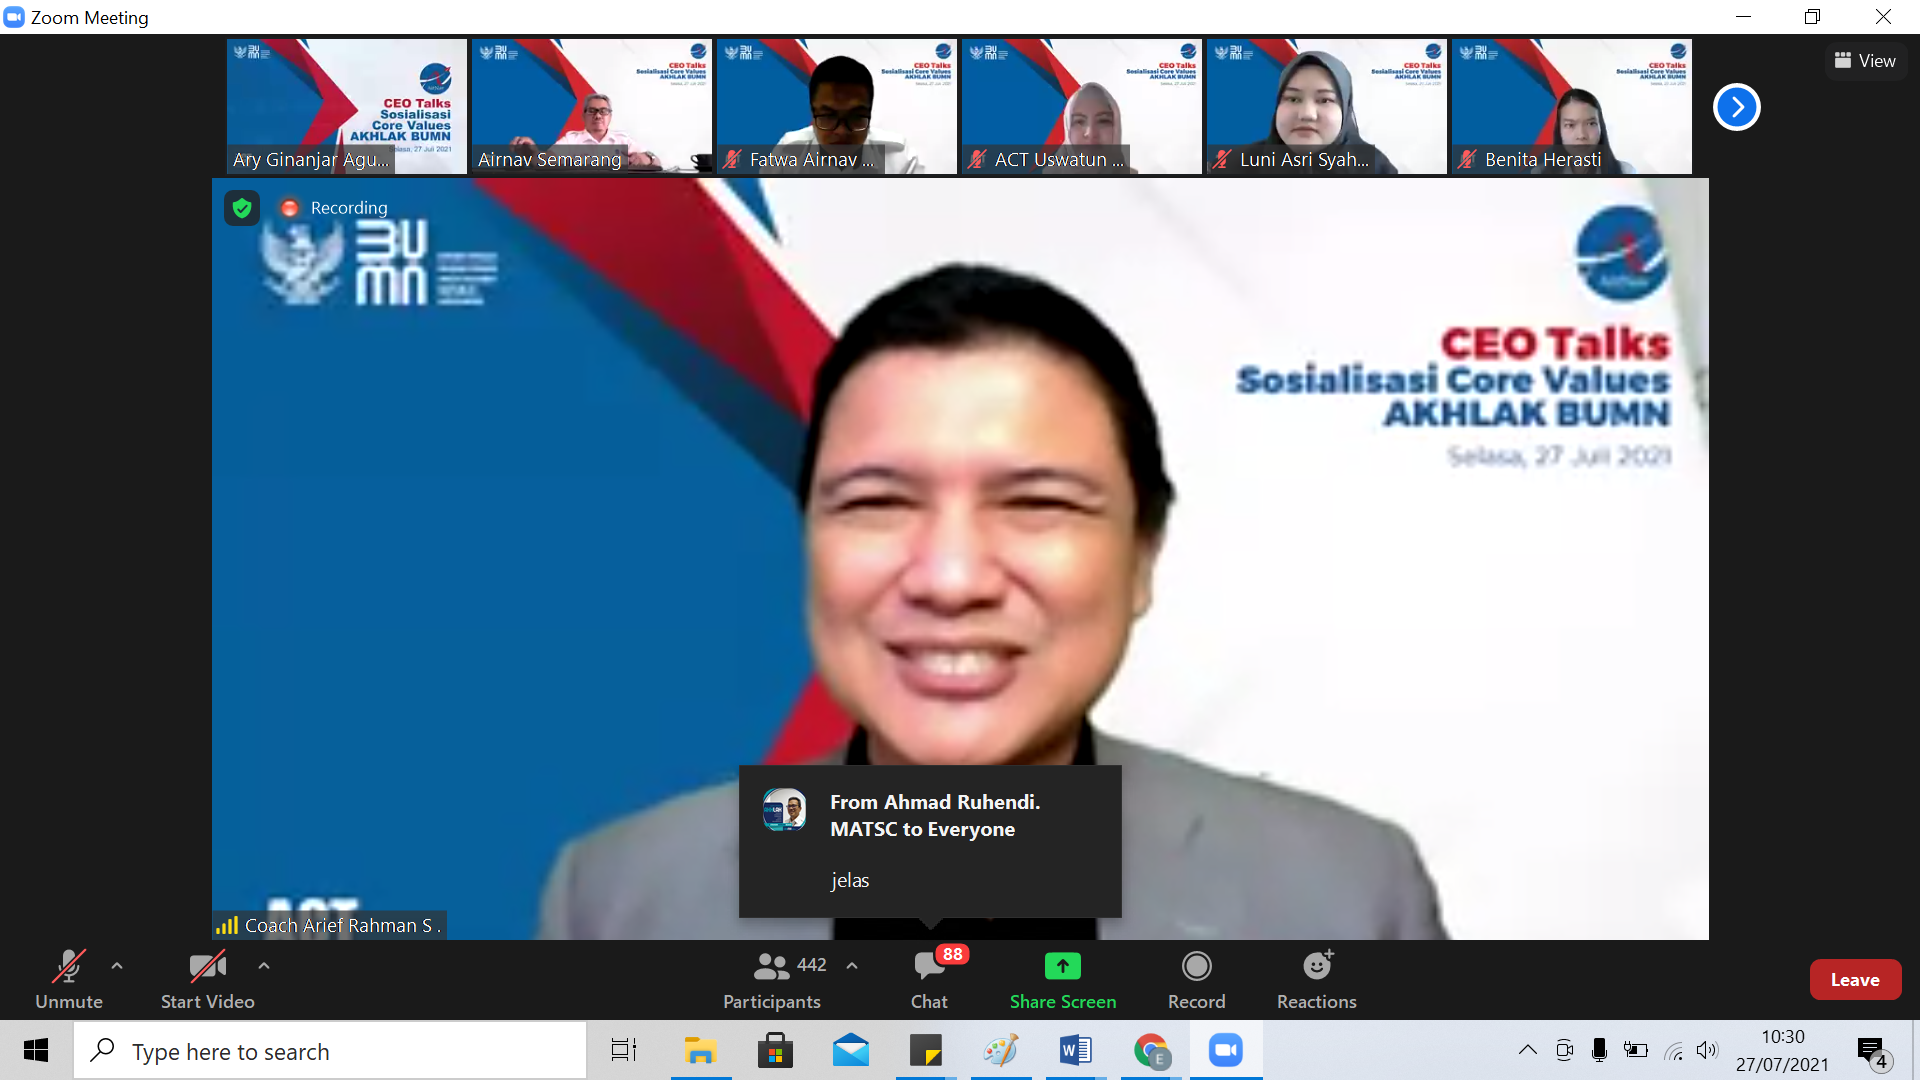The height and width of the screenshot is (1080, 1920).
Task: Click the Share Screen icon
Action: 1062,966
